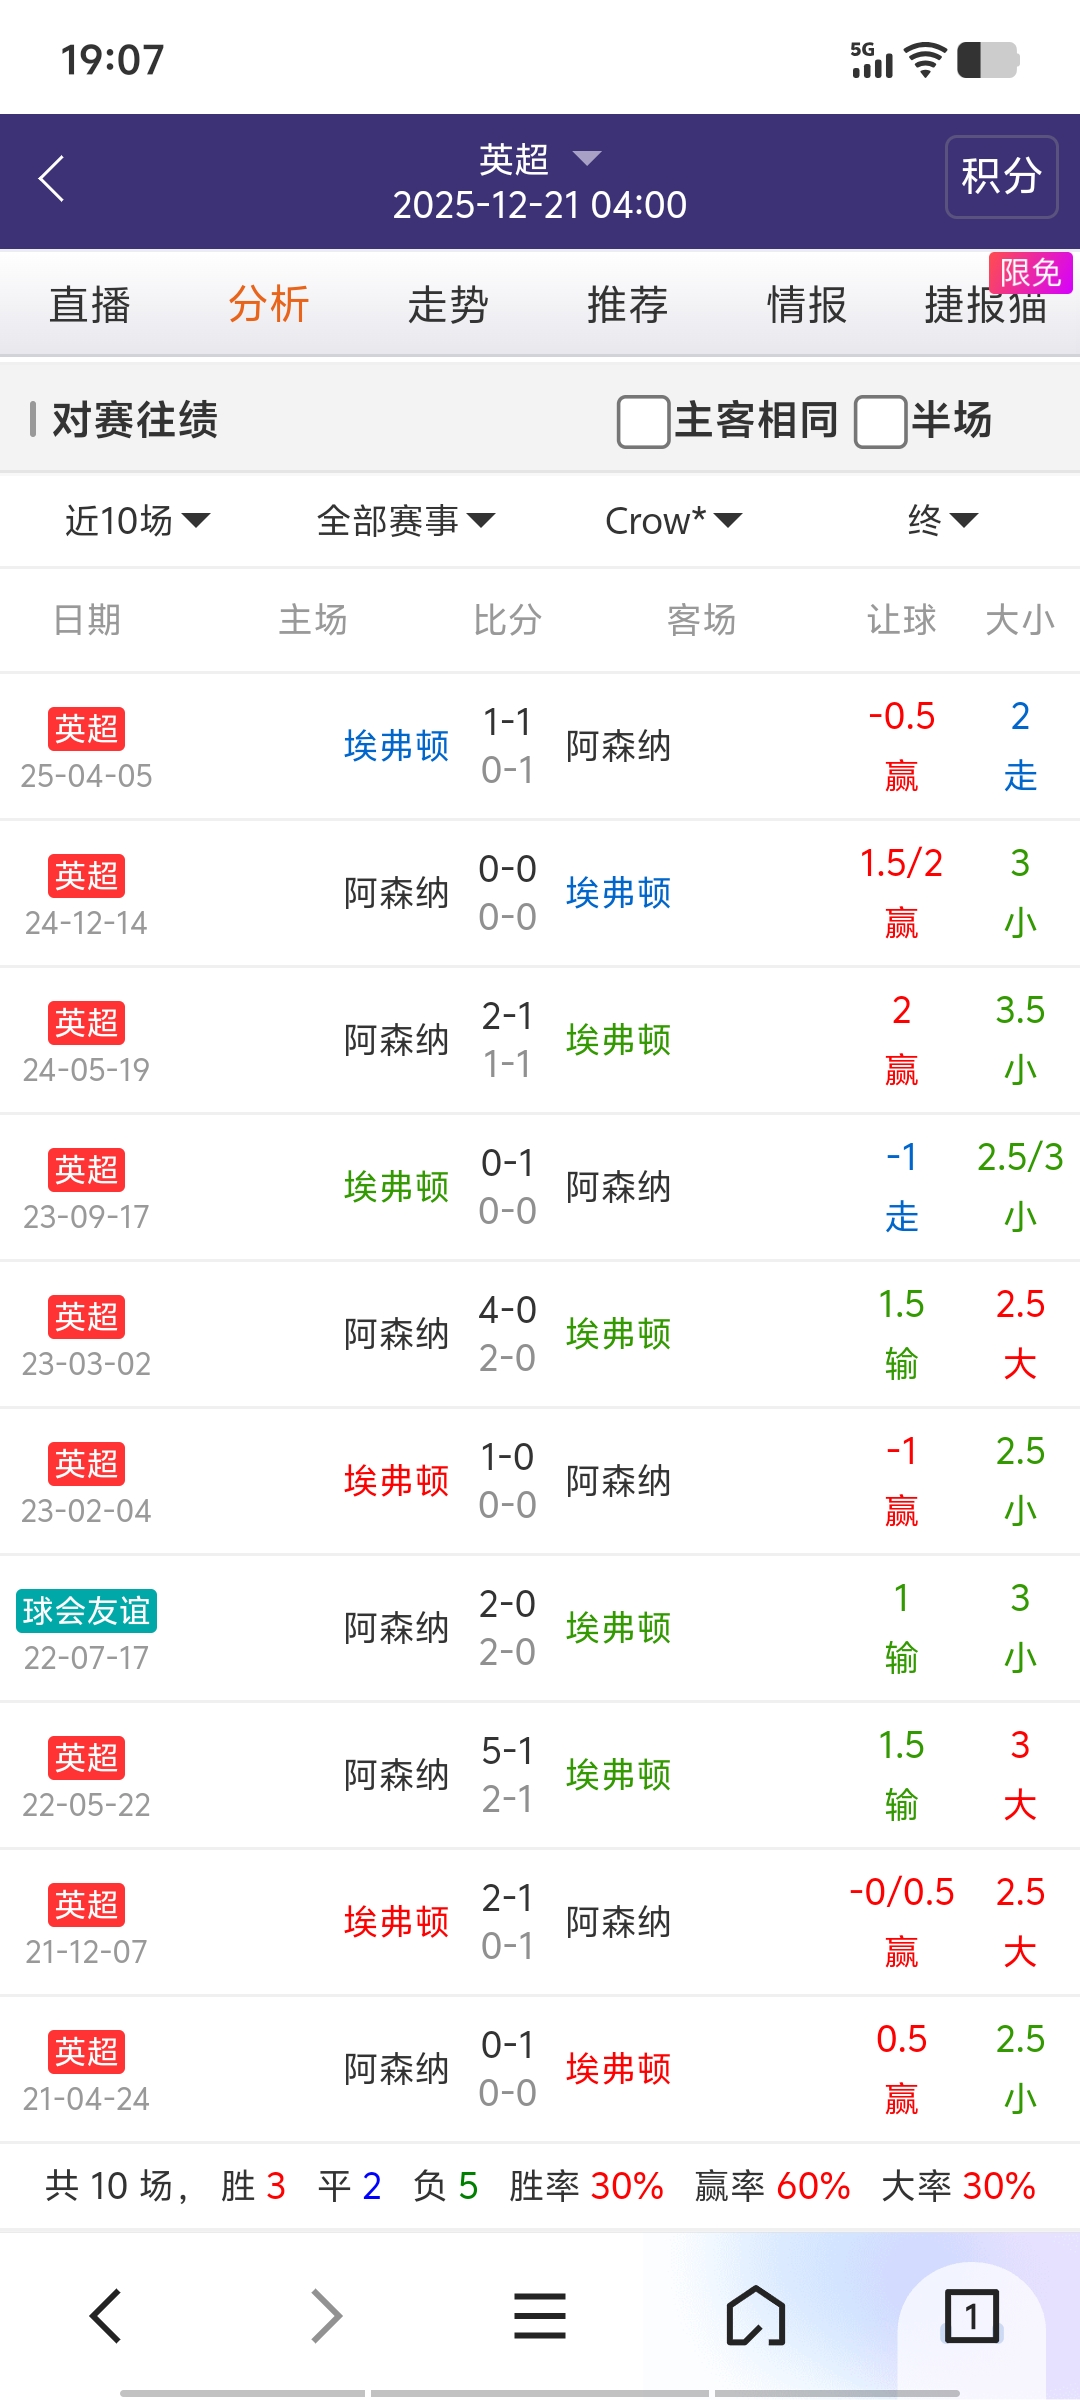Expand the 近10场 dropdown
Screen dimensions: 1080x2400
137,520
